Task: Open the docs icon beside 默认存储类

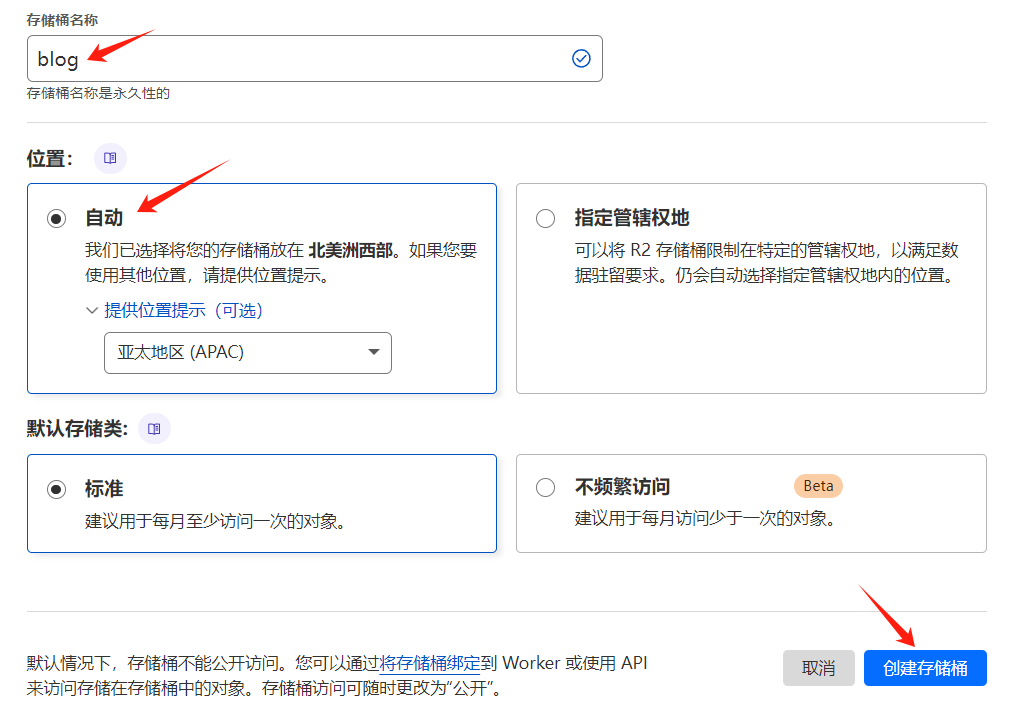Action: coord(154,429)
